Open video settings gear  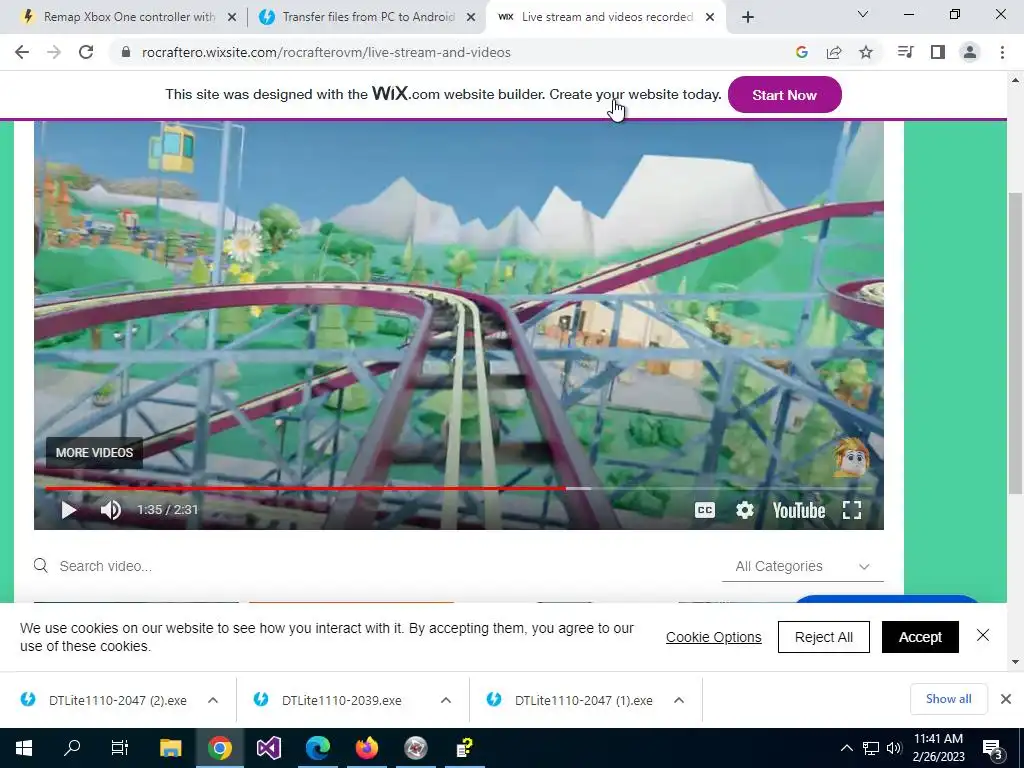[x=744, y=510]
